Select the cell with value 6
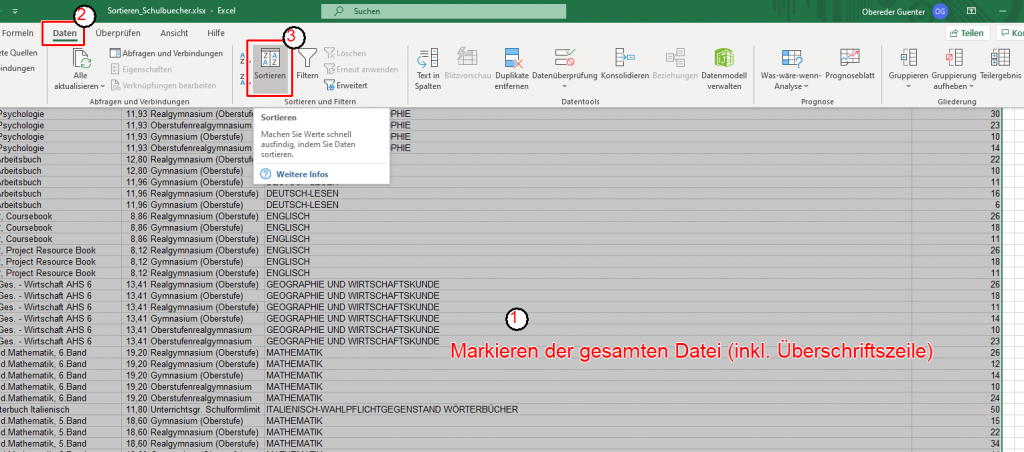Screen dimensions: 1024x452 click(957, 204)
